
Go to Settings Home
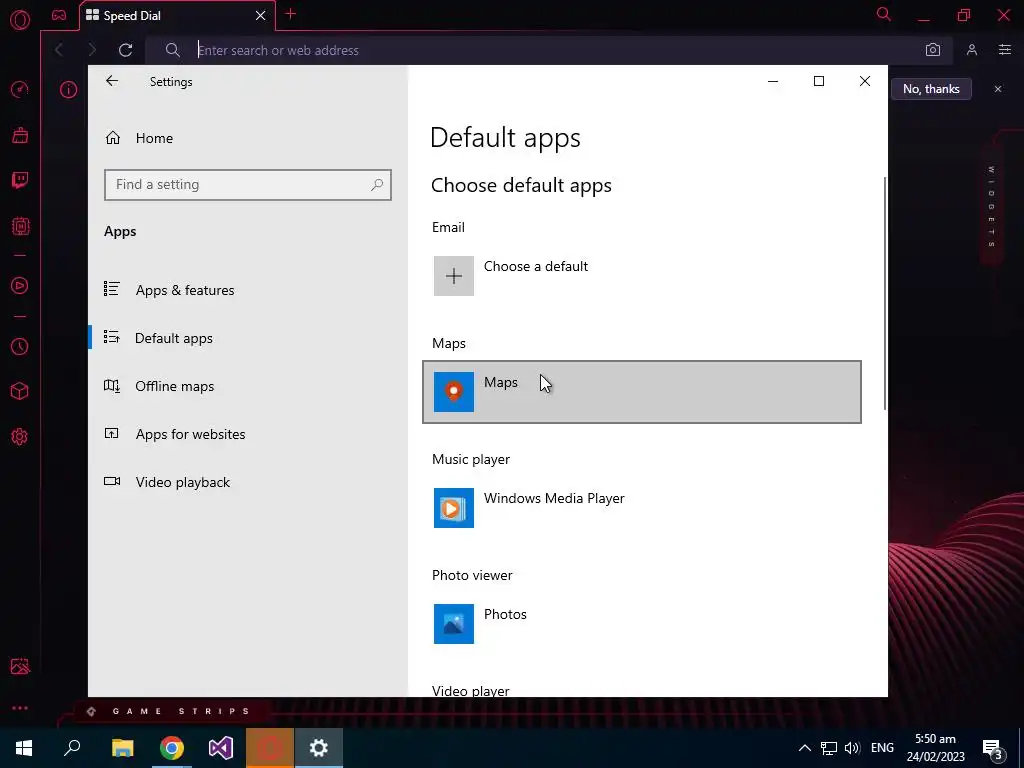click(x=154, y=138)
